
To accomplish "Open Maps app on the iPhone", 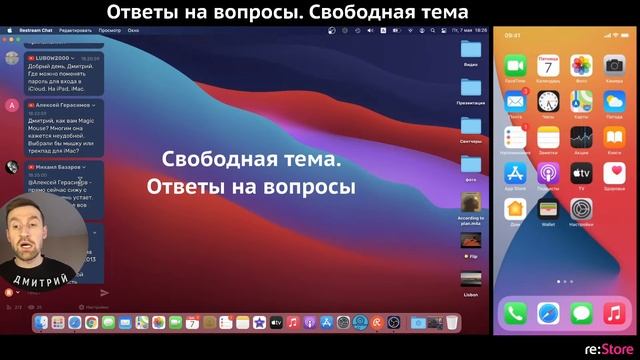I will click(x=581, y=102).
